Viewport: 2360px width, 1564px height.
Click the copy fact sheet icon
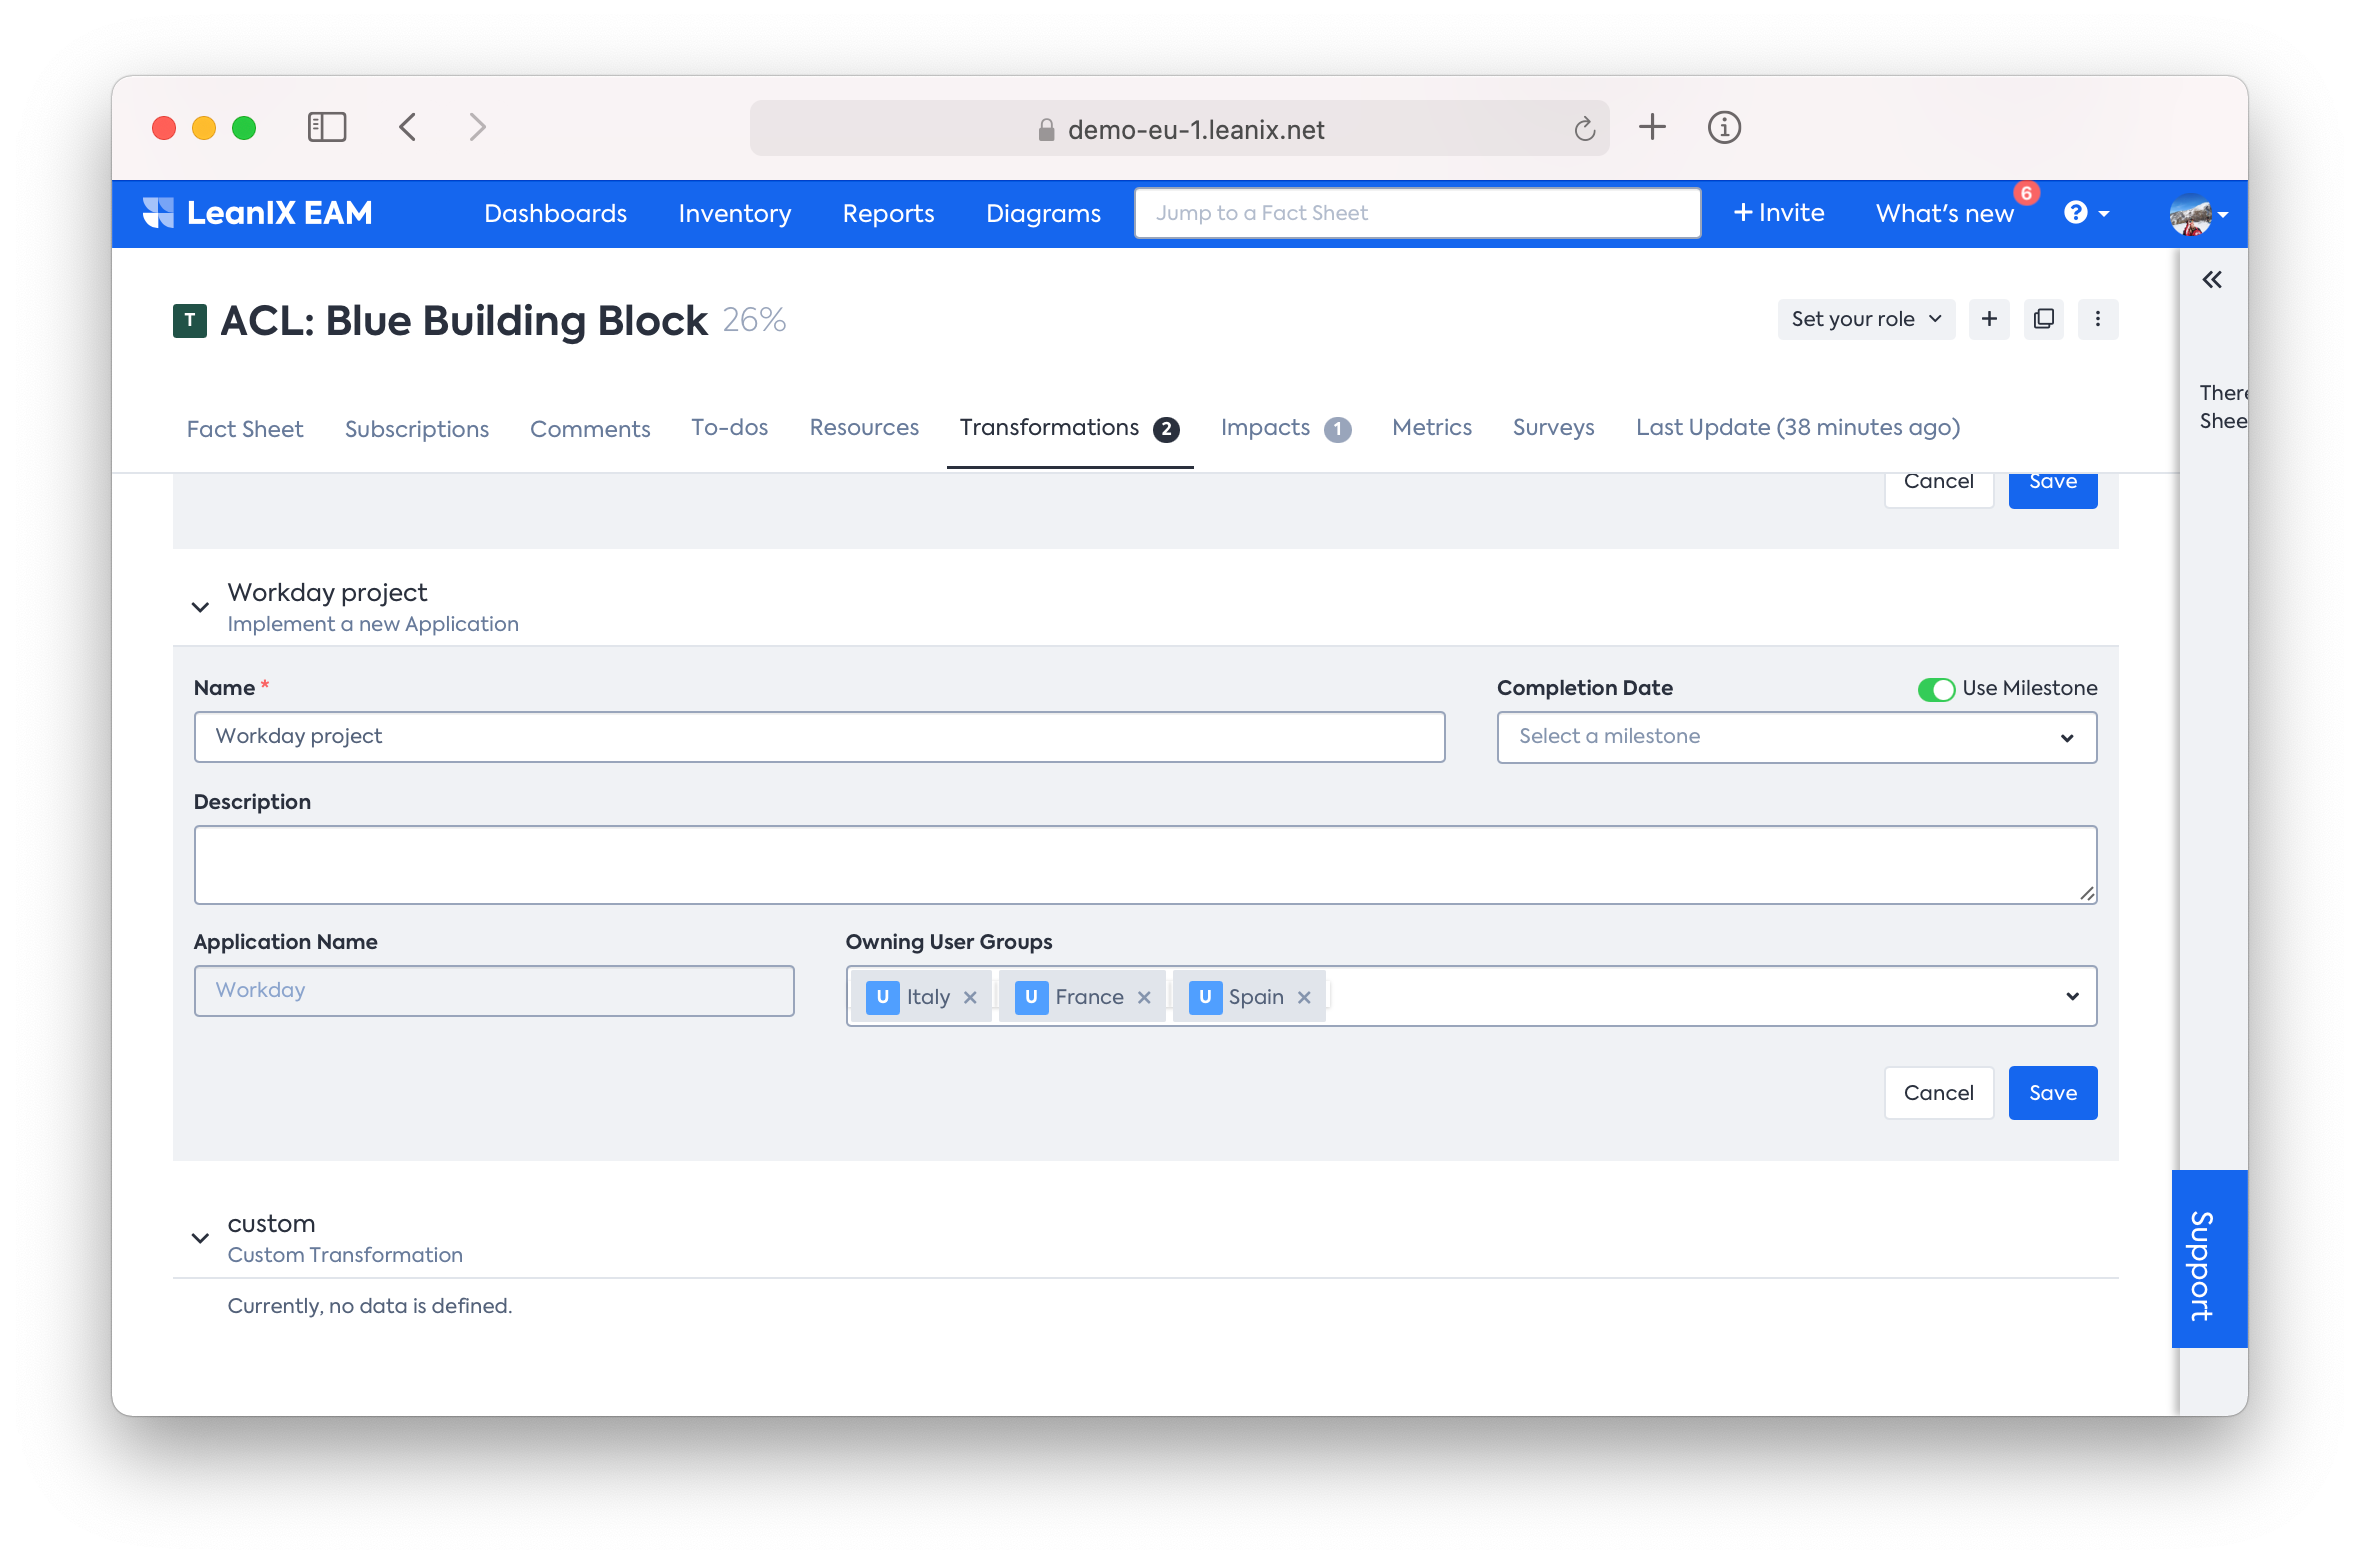[2043, 319]
